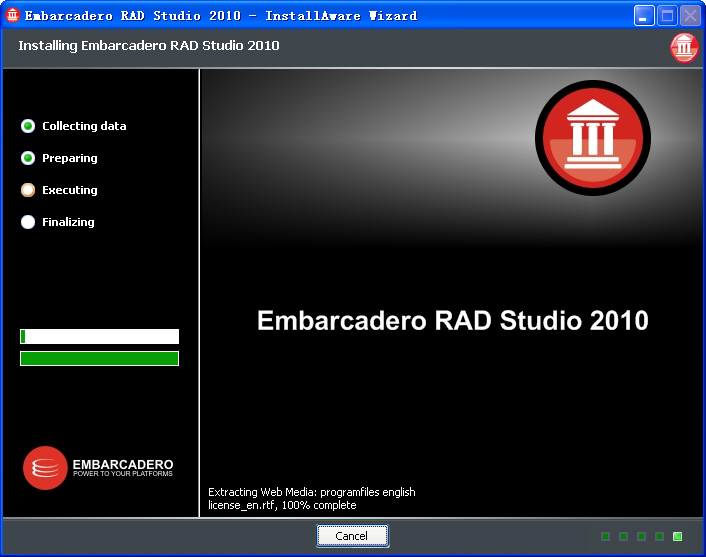Click the 'Finalizing' label

point(68,222)
